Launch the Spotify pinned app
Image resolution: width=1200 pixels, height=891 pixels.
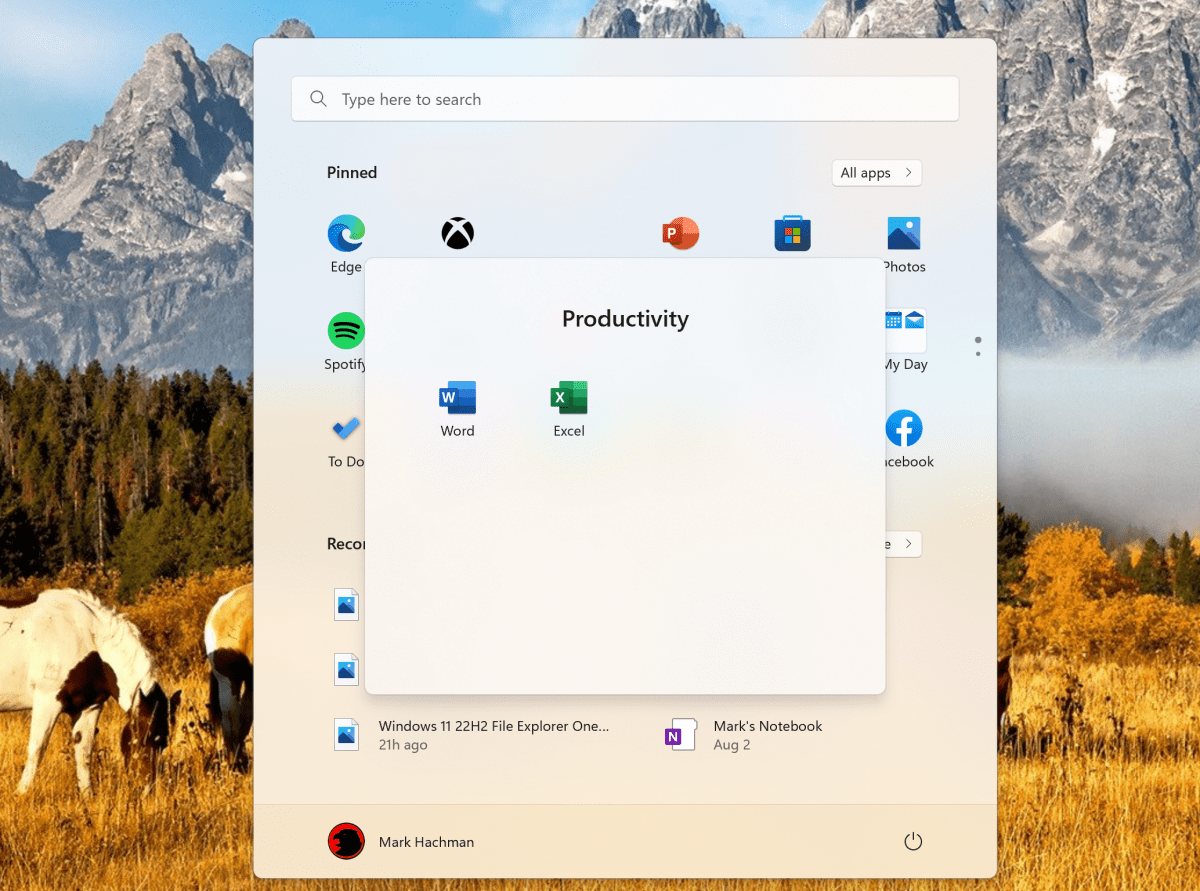(x=346, y=341)
